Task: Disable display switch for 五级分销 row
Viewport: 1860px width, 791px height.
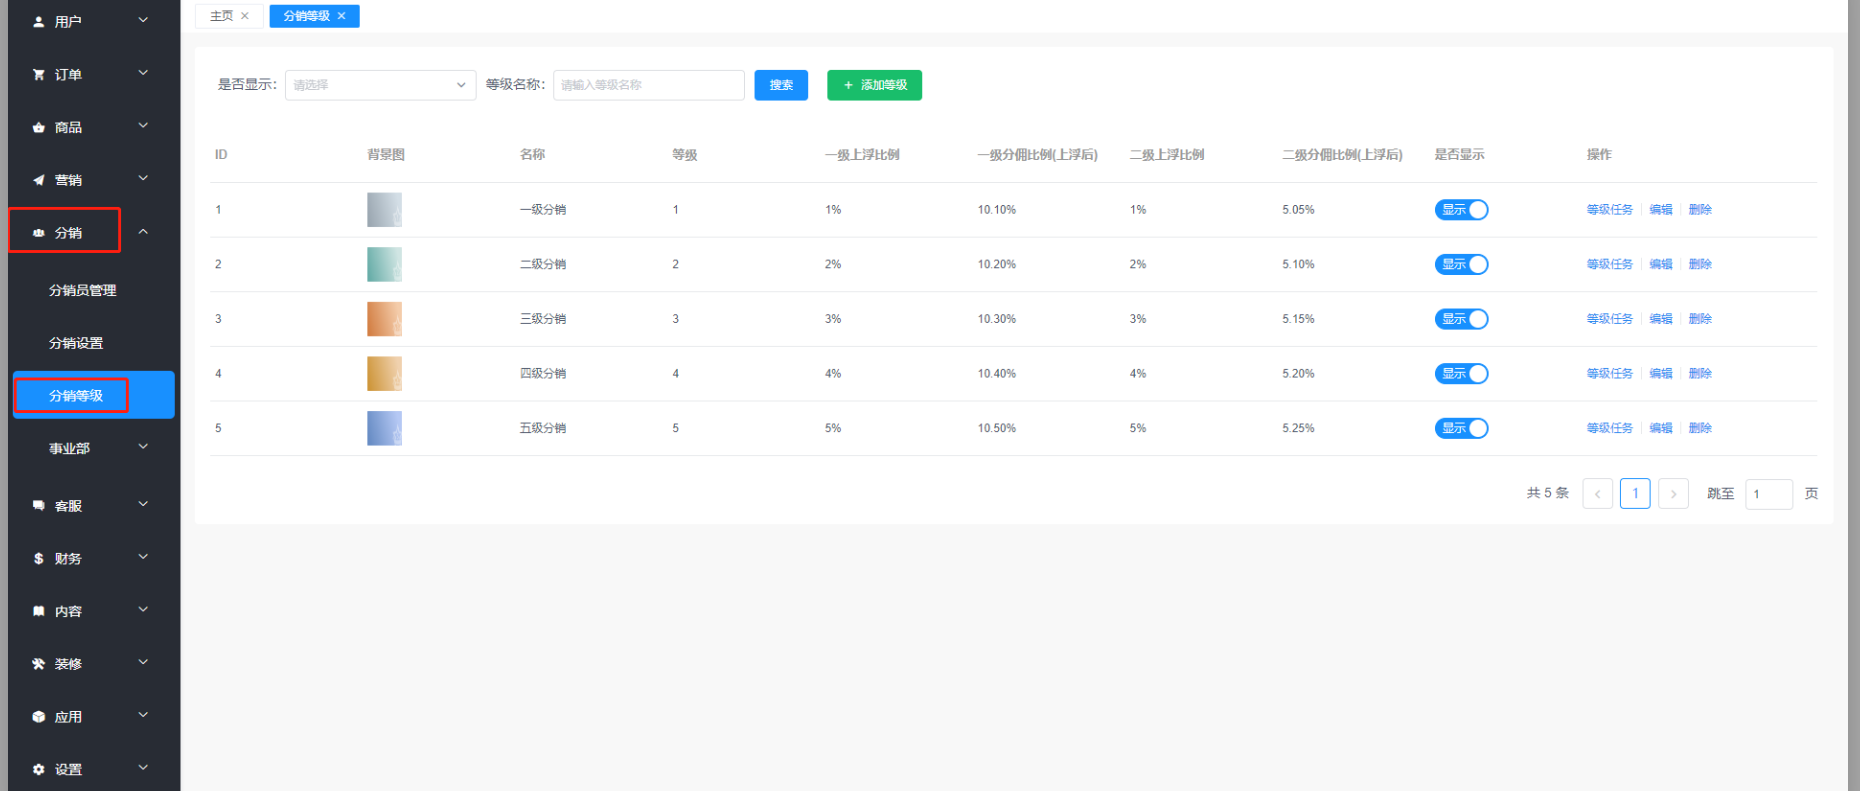Action: [1461, 428]
